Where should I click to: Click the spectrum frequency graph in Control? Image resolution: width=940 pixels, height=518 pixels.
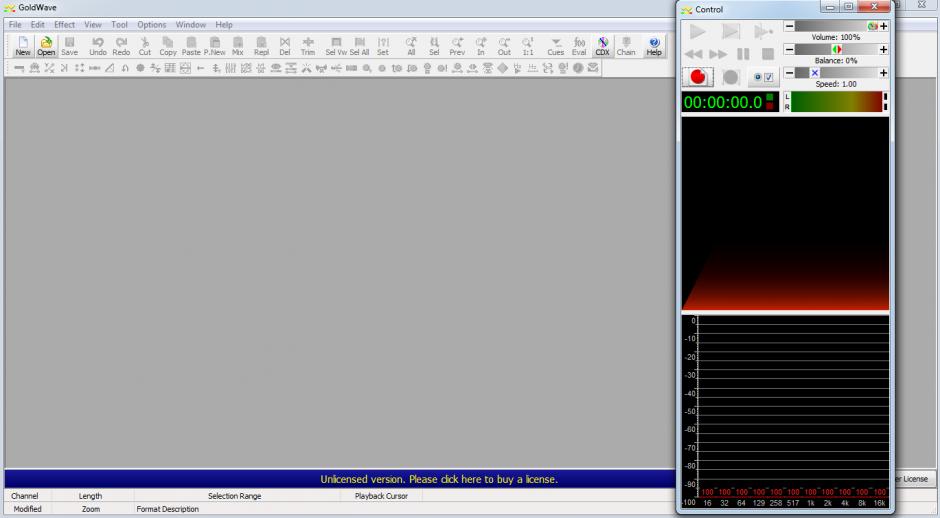[x=785, y=412]
